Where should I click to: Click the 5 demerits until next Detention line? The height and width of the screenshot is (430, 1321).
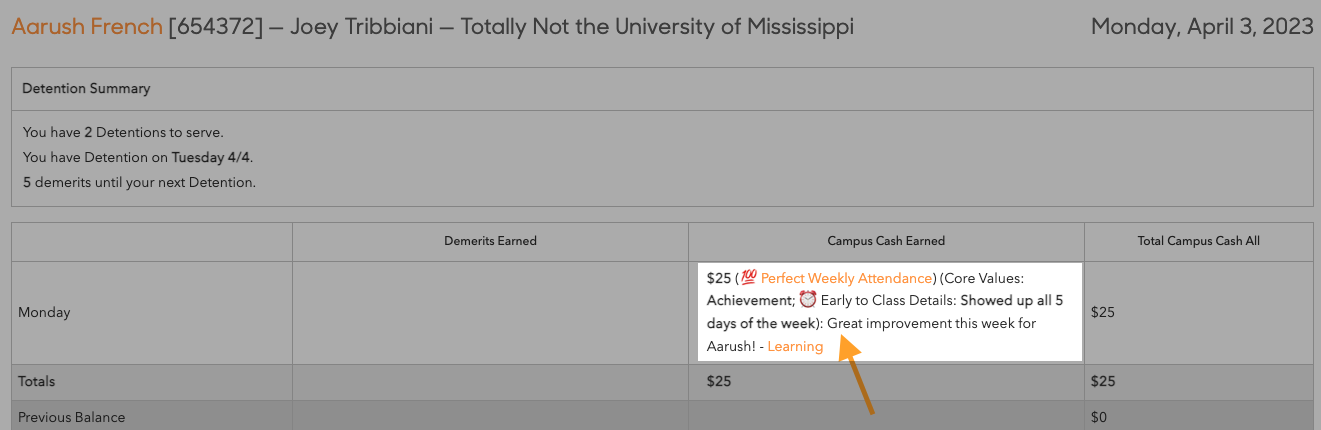(139, 182)
